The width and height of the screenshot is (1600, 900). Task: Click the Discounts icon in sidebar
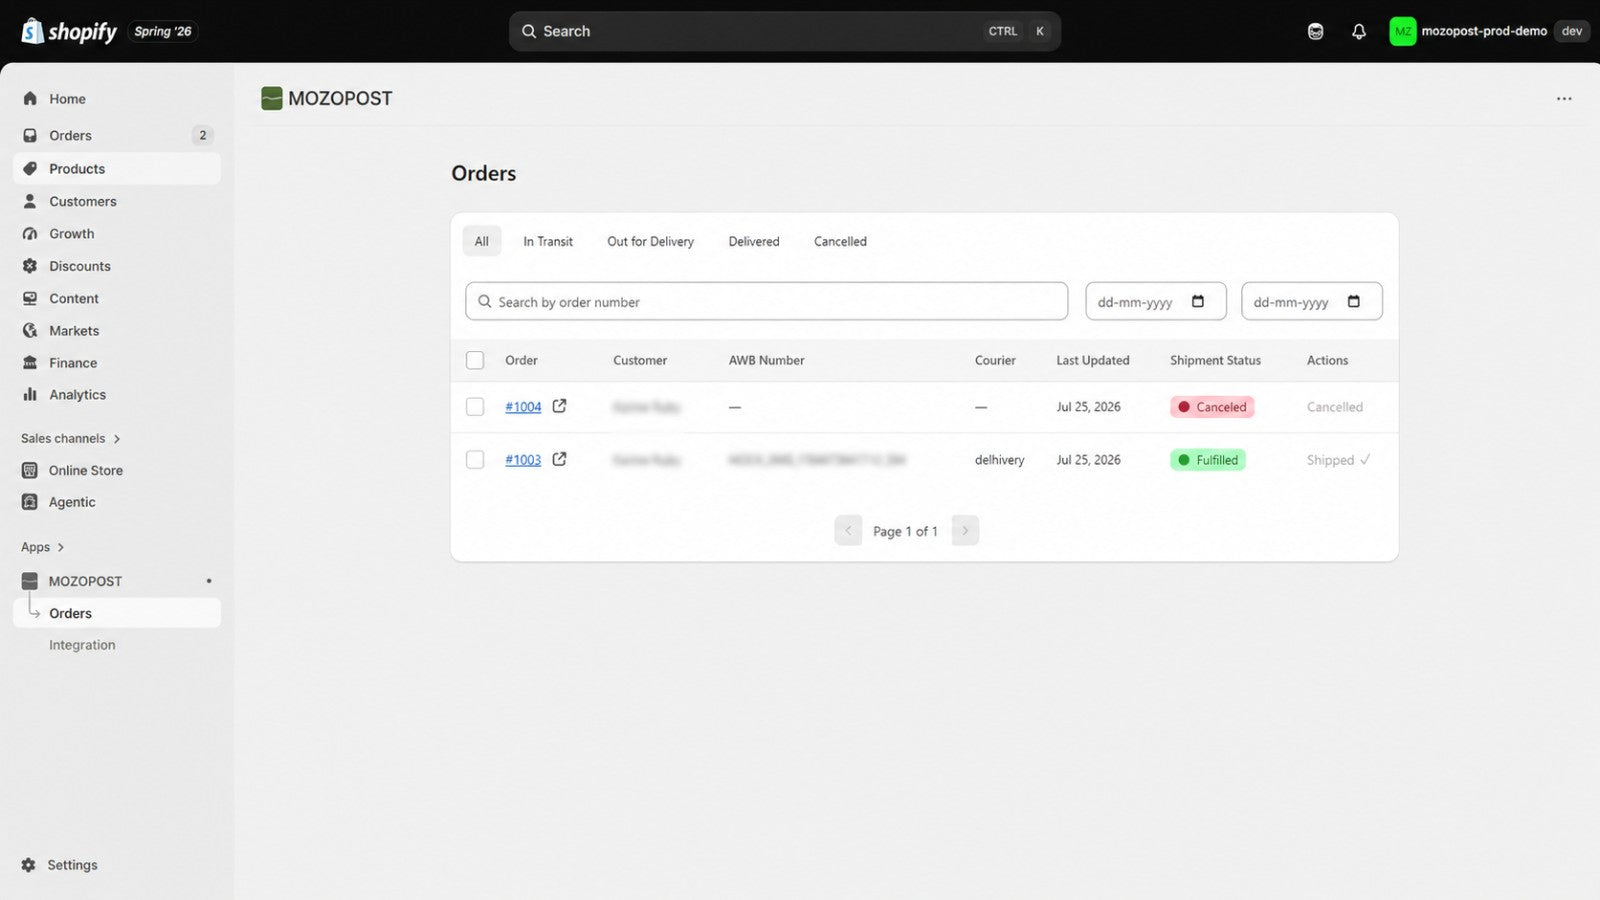(x=30, y=266)
